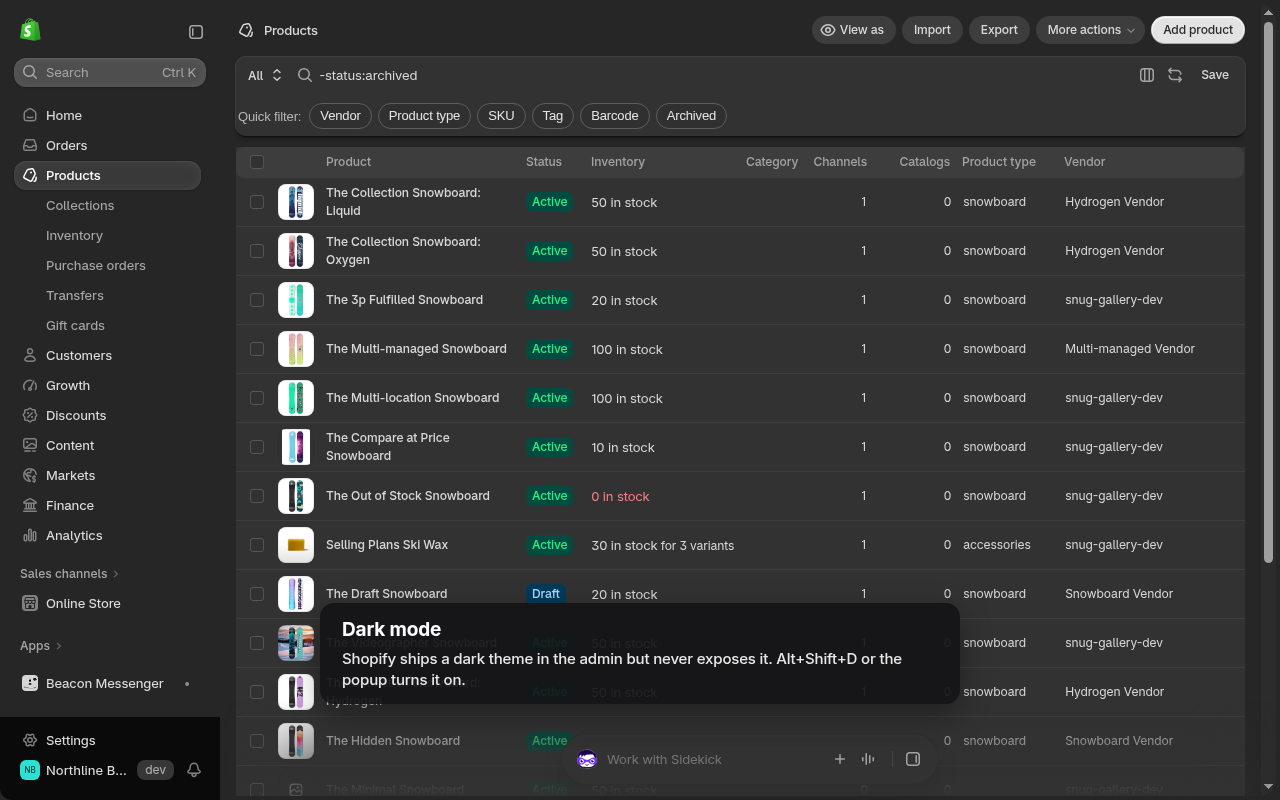Open The Draft Snowboard product thumbnail
The width and height of the screenshot is (1280, 800).
click(296, 594)
